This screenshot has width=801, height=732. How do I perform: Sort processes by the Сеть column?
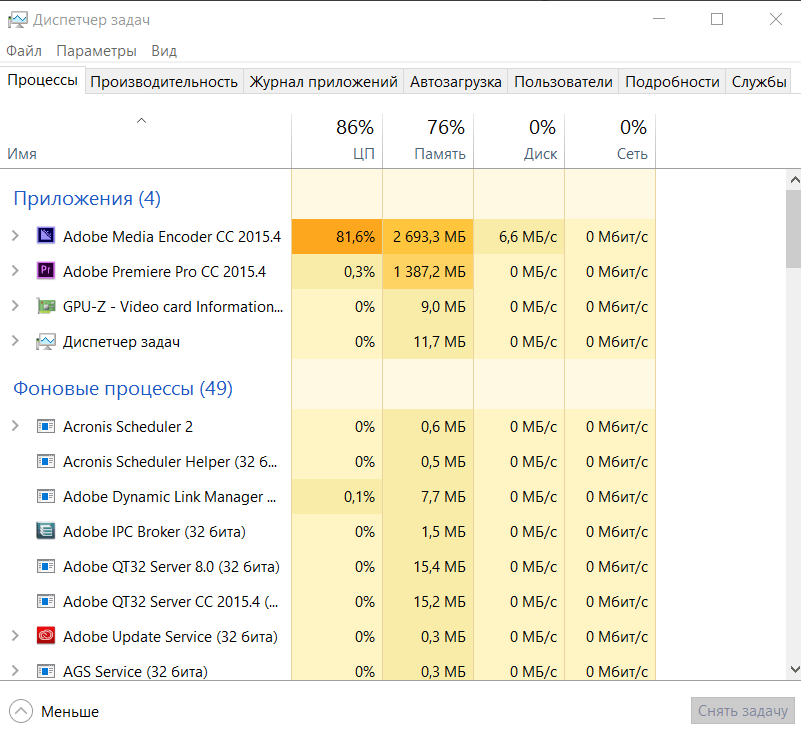coord(610,141)
